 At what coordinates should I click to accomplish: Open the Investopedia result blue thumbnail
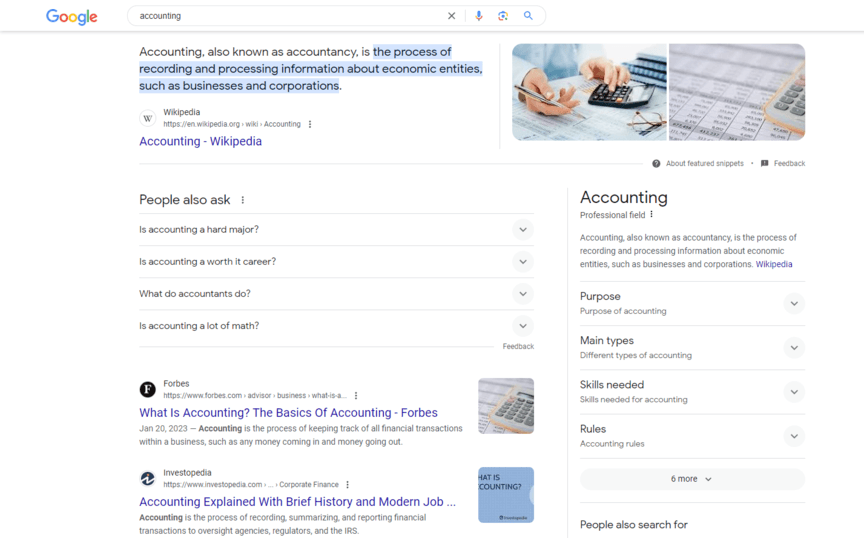coord(506,495)
